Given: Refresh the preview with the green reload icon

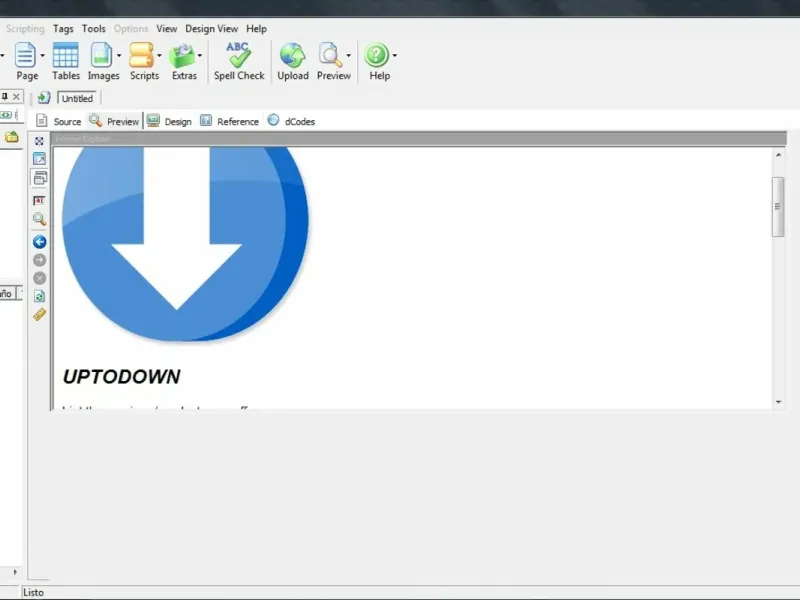Looking at the screenshot, I should [39, 296].
